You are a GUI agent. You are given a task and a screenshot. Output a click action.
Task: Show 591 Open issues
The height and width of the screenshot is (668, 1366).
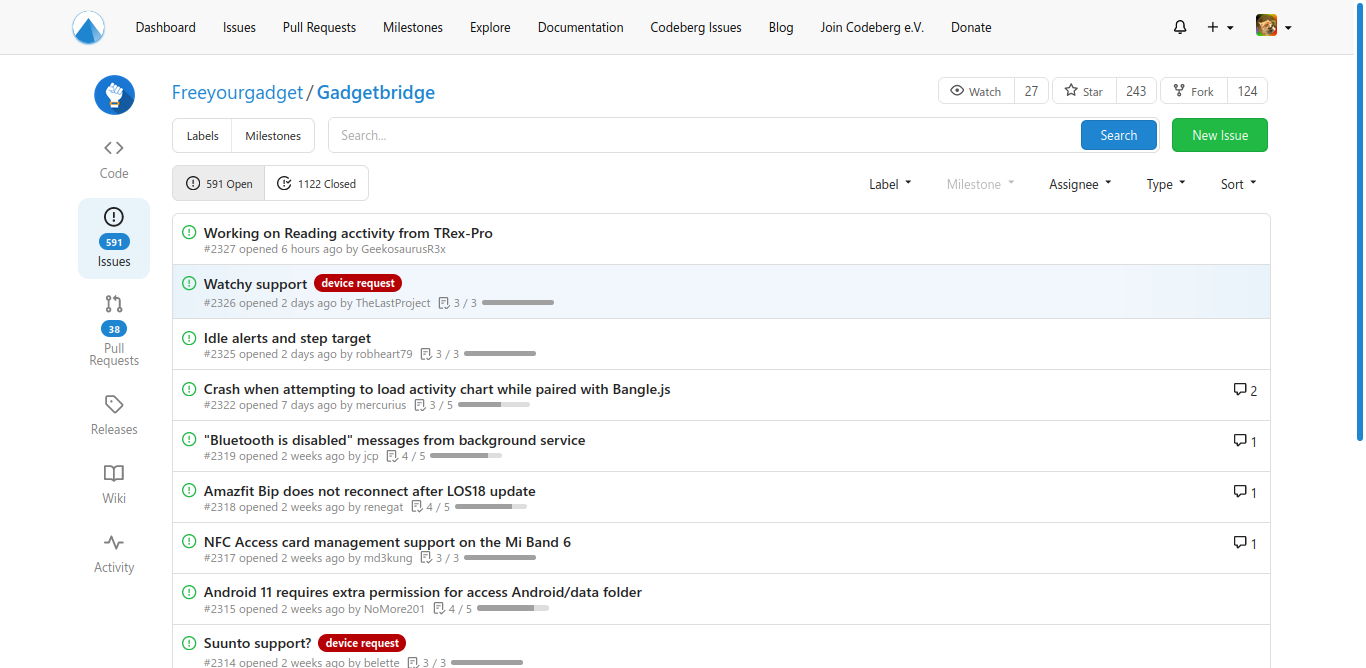[x=219, y=183]
